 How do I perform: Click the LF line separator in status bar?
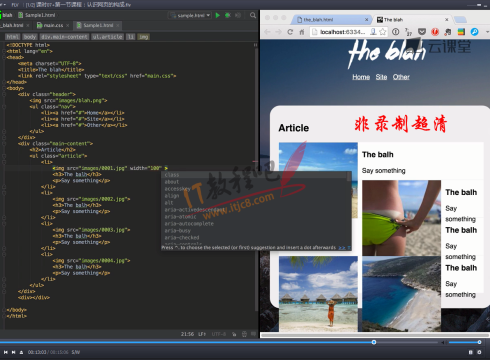[x=202, y=334]
